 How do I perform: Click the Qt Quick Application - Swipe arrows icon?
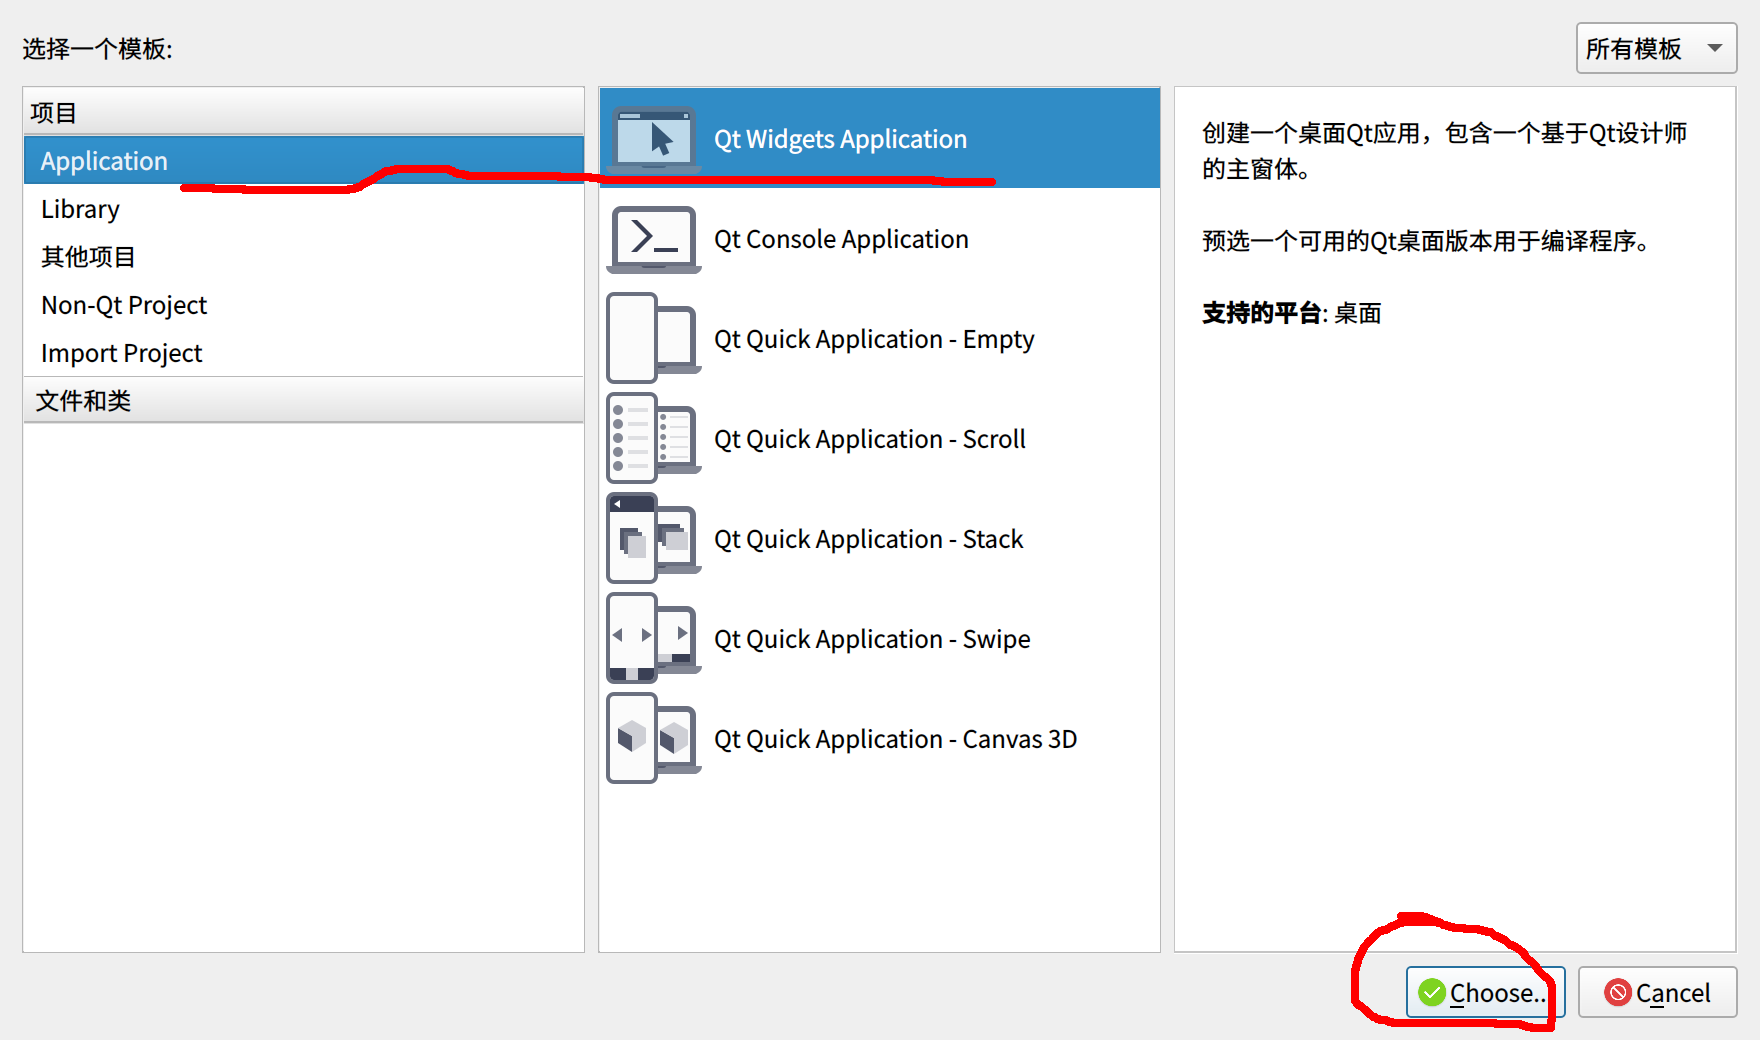652,638
